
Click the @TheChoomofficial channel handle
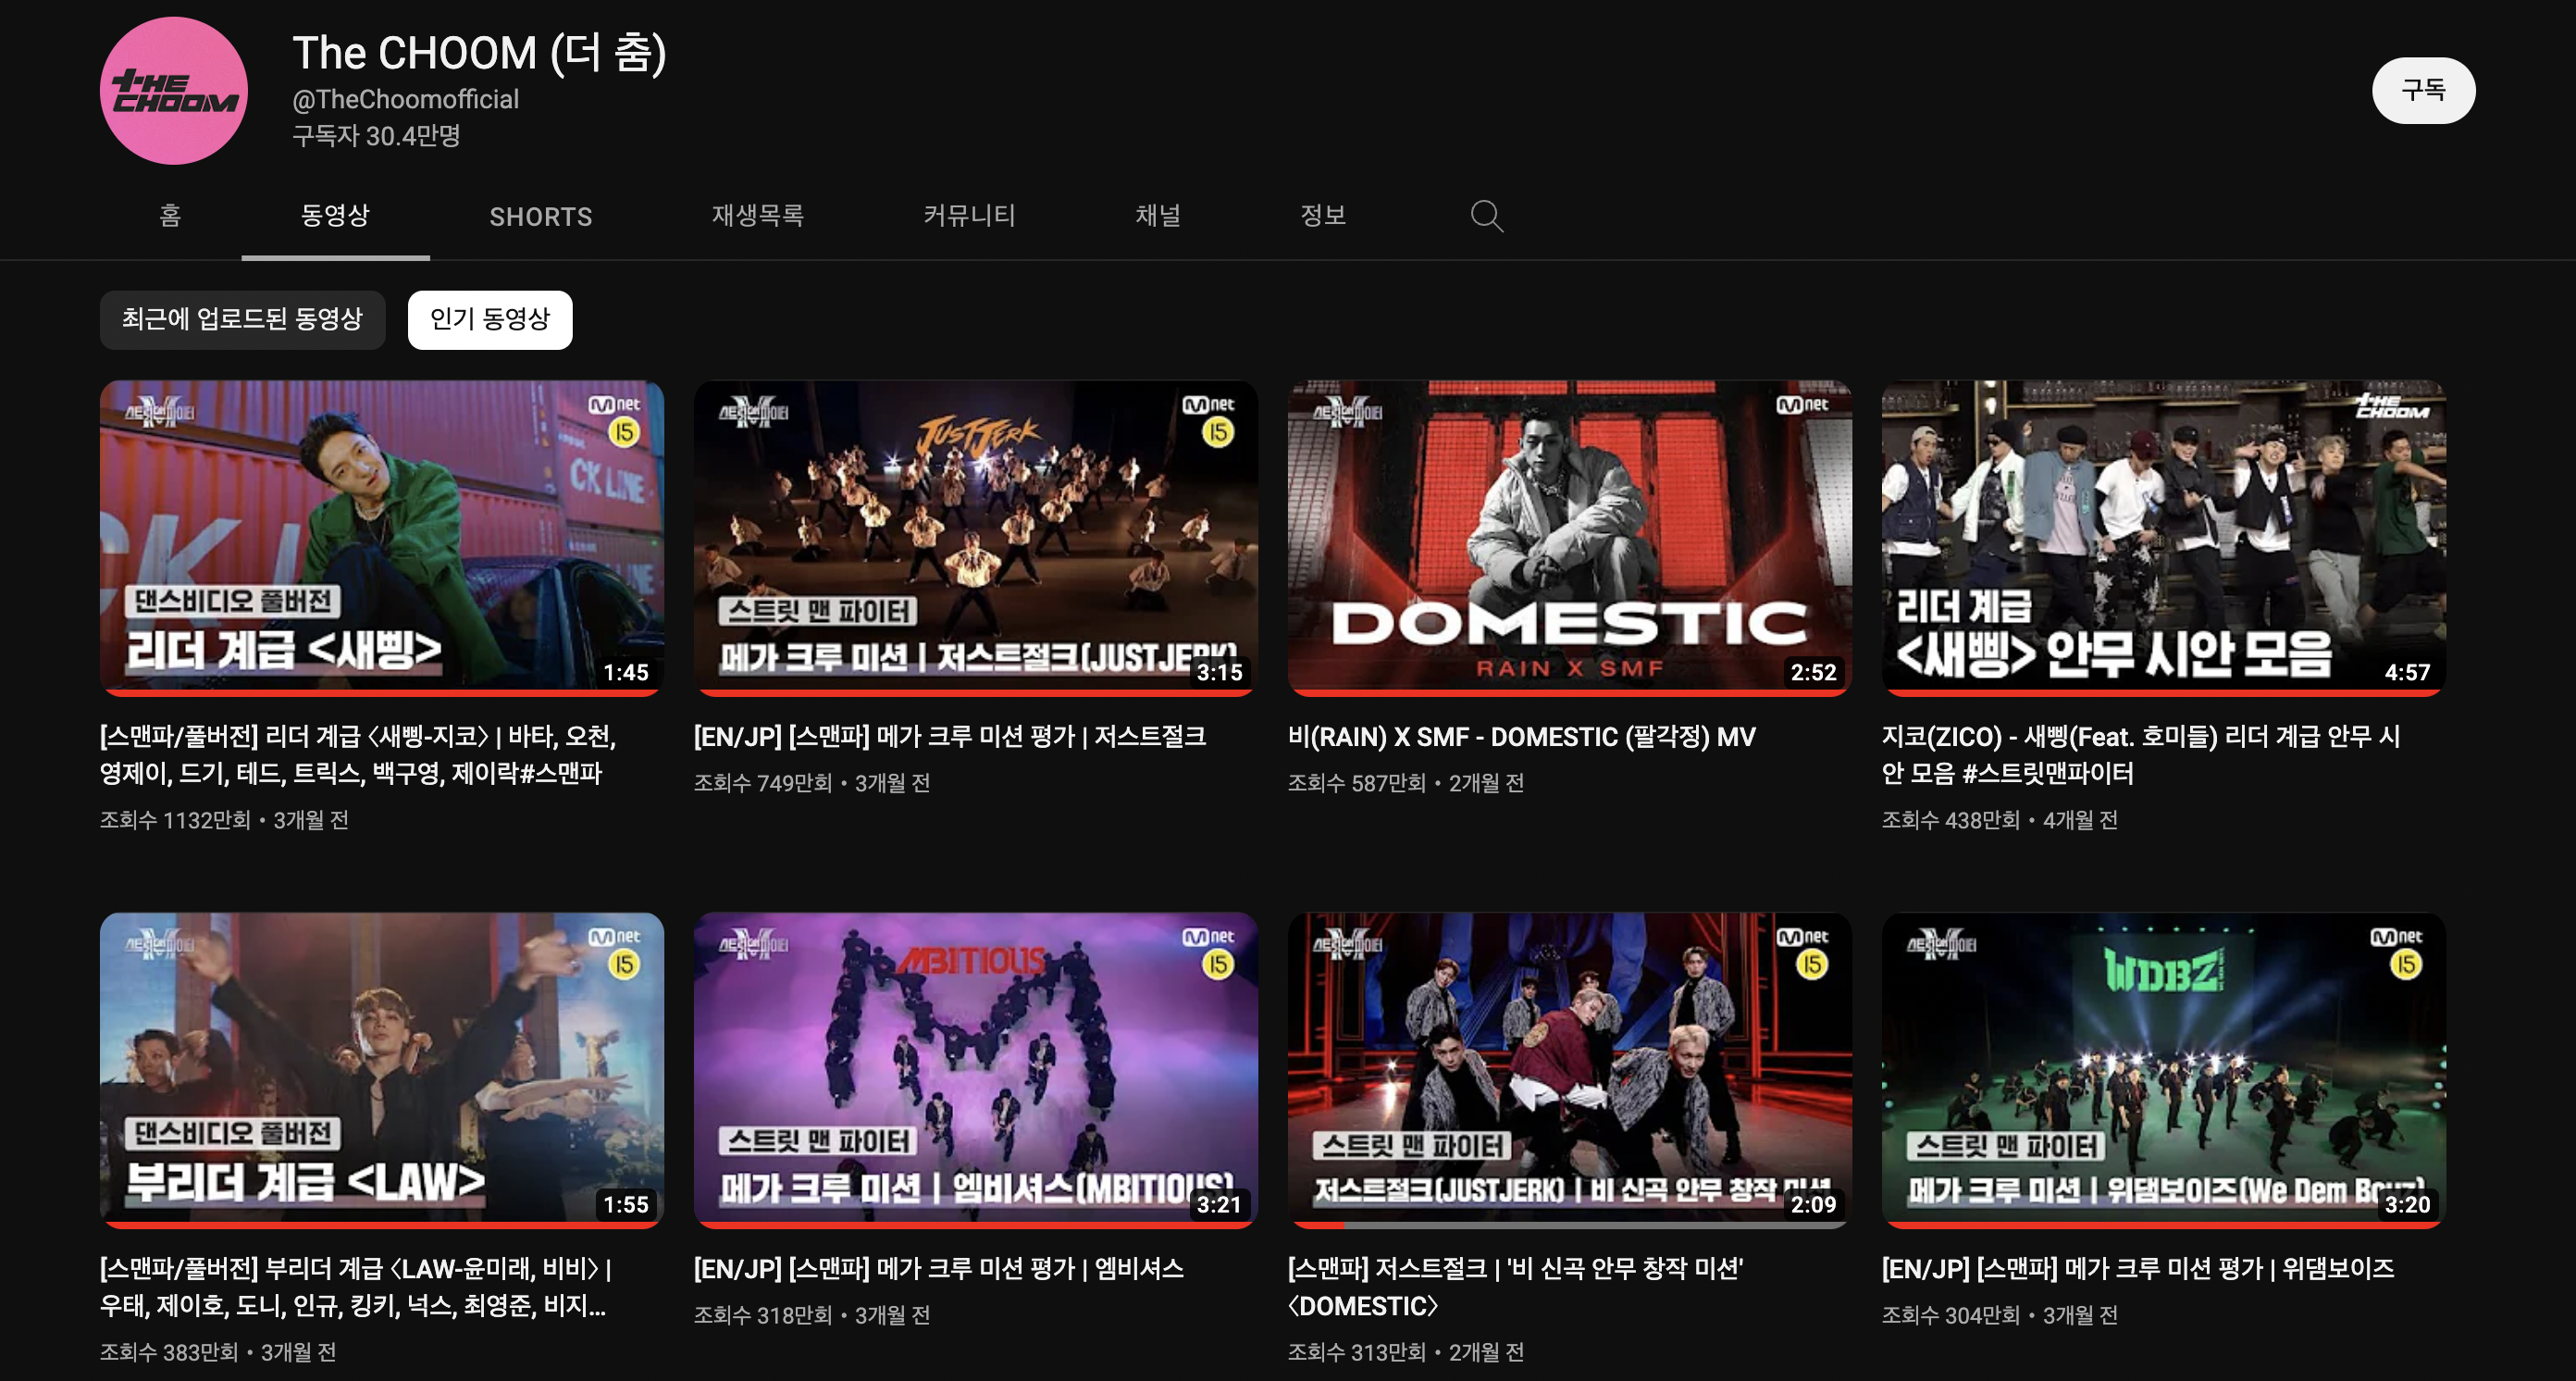(x=405, y=99)
